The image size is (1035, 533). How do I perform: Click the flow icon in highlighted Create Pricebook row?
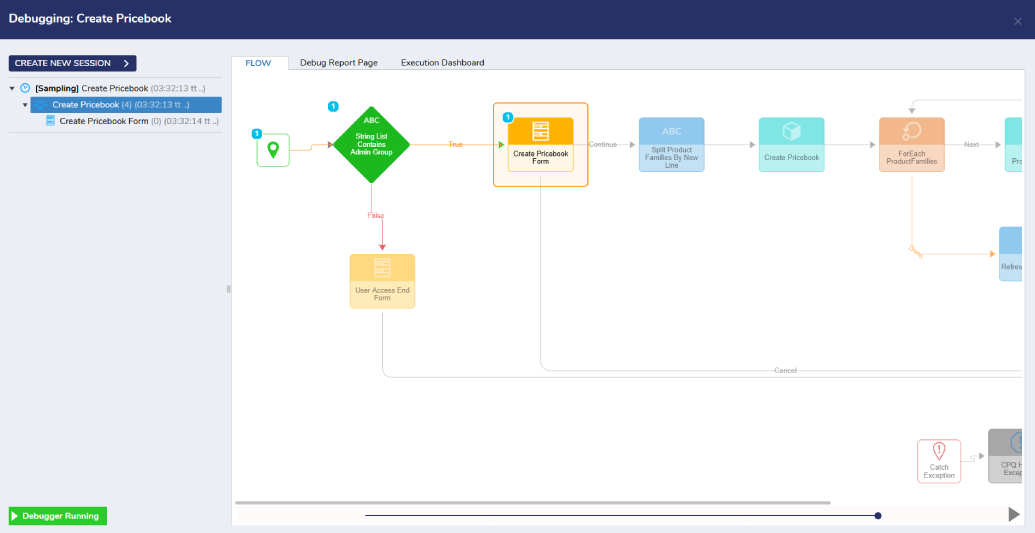41,105
